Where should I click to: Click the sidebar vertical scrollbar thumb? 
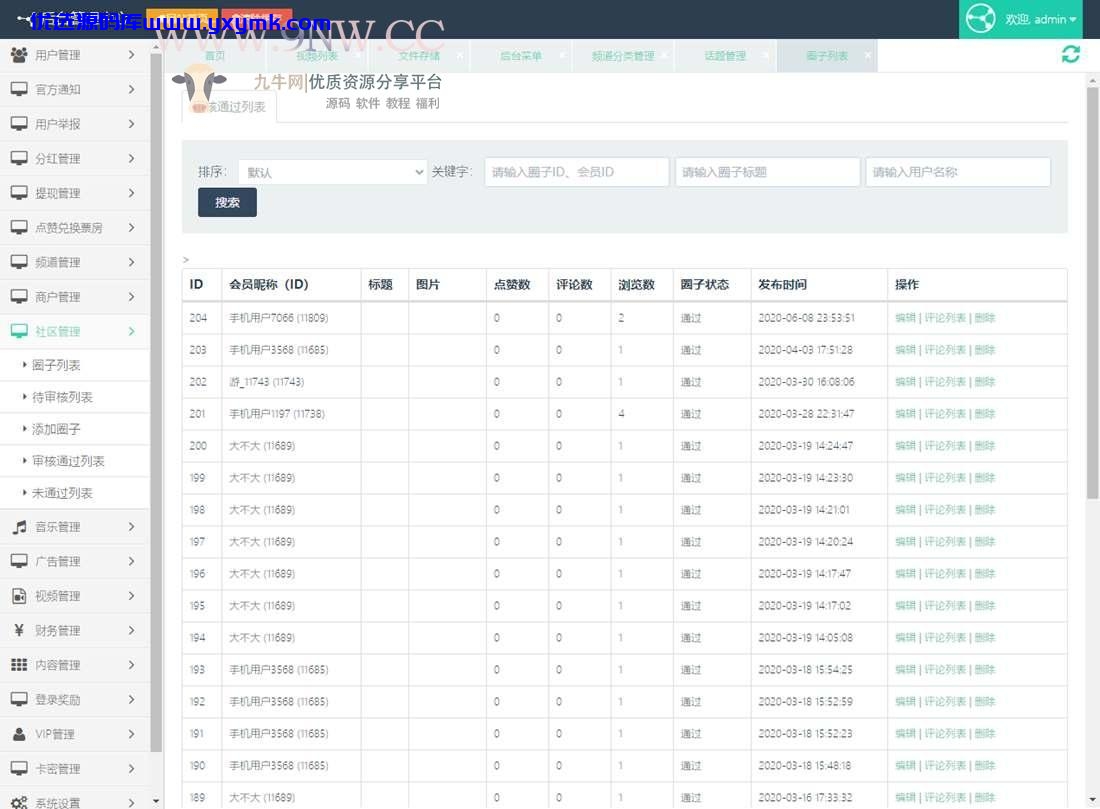tap(156, 402)
